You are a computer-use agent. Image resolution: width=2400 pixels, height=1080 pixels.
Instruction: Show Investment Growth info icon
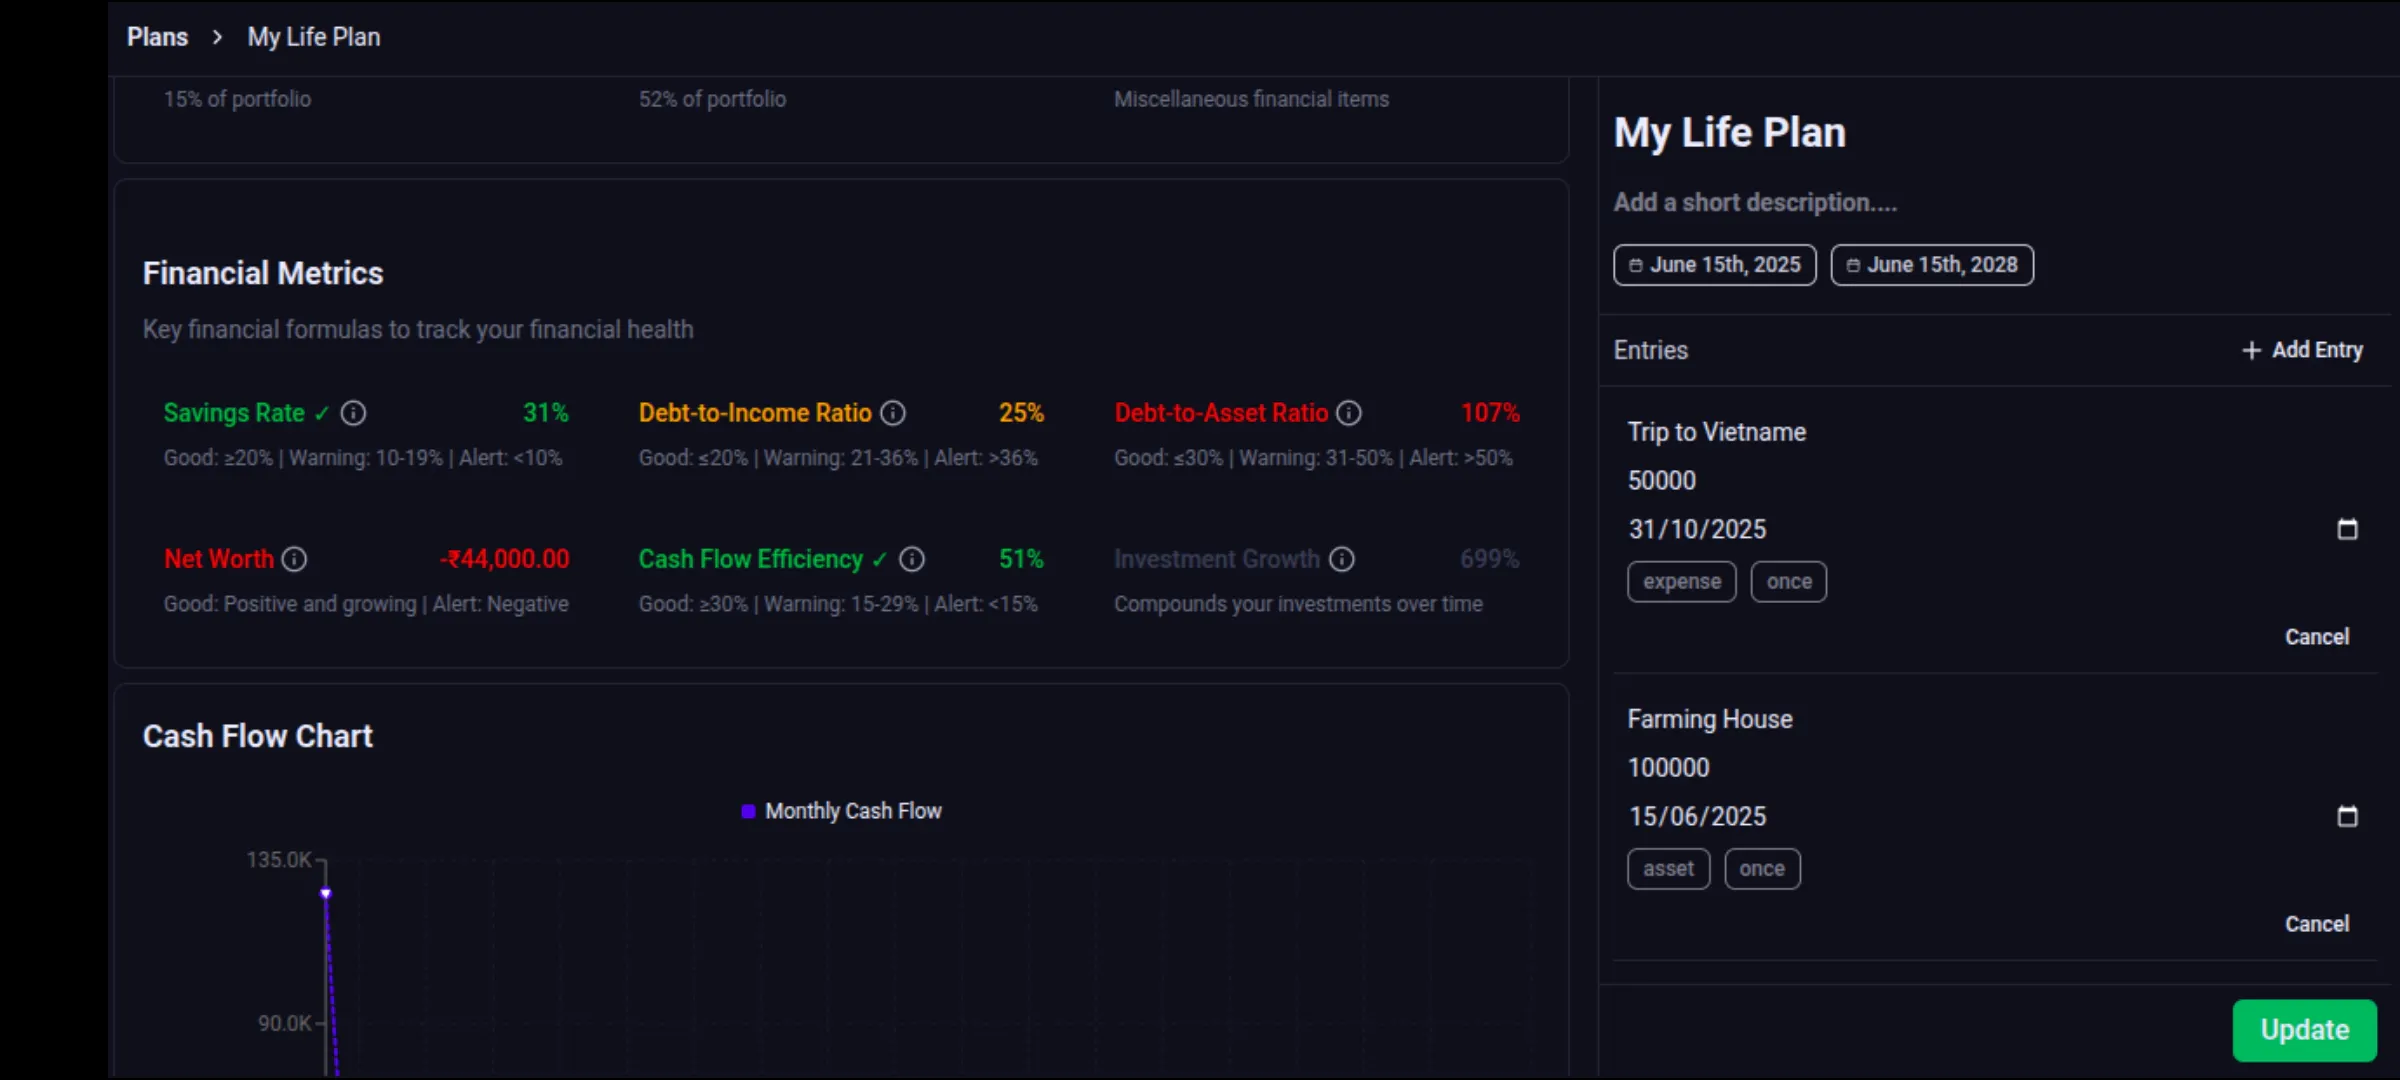click(x=1342, y=559)
